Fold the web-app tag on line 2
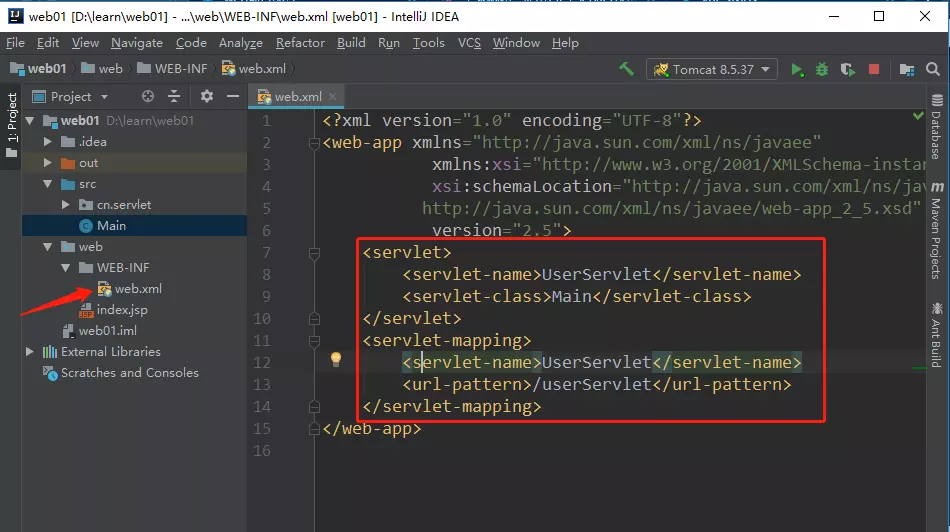 click(314, 144)
